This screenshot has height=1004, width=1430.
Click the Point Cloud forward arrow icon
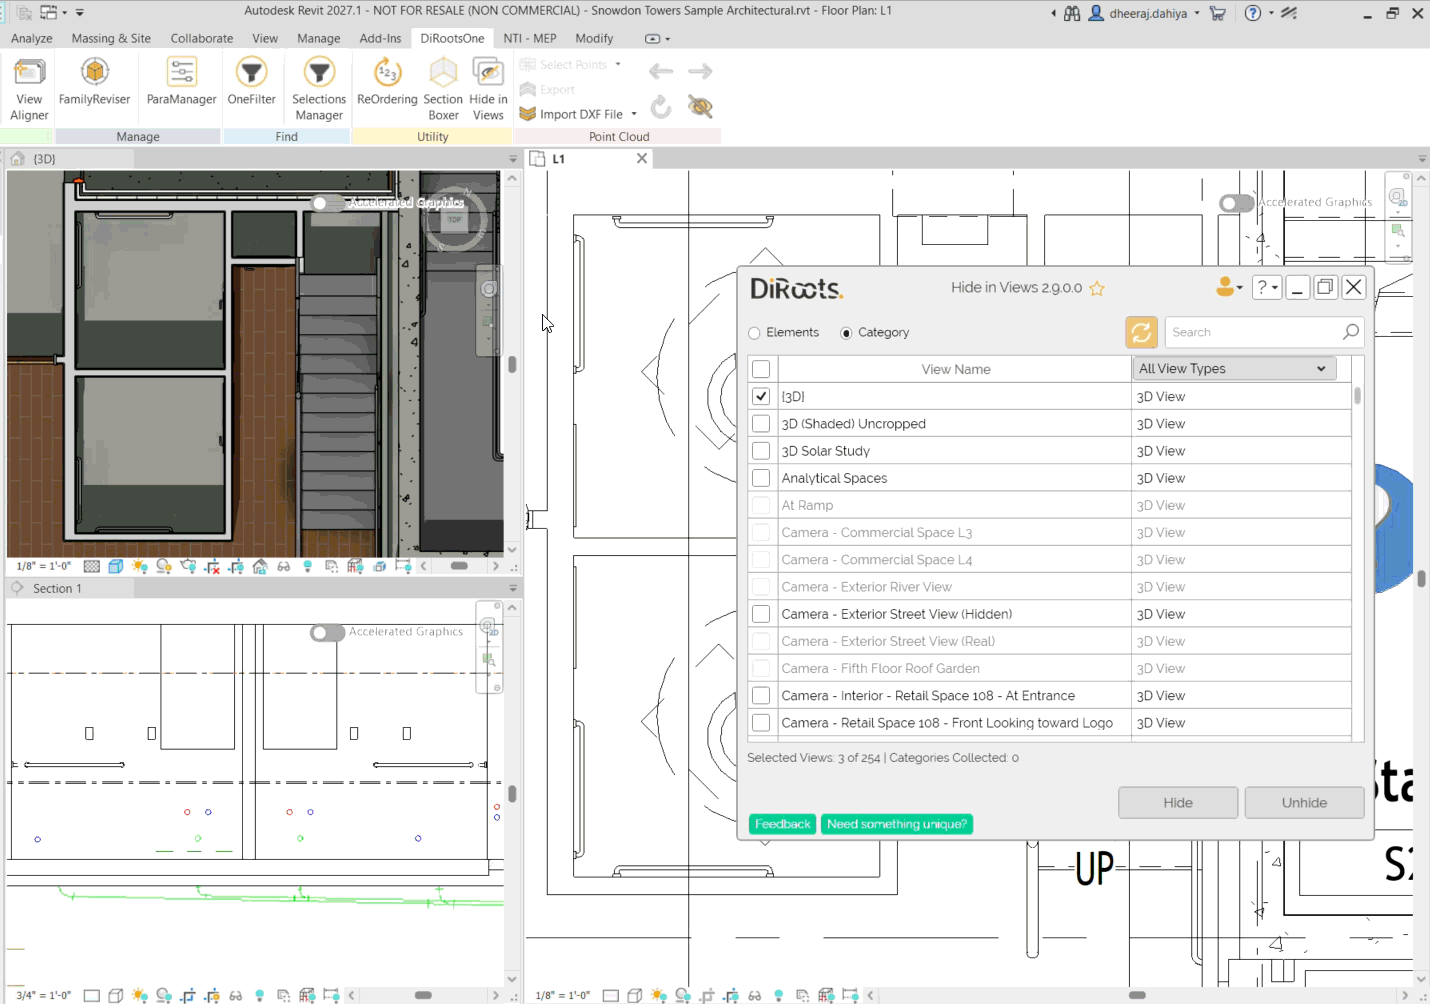(x=700, y=71)
